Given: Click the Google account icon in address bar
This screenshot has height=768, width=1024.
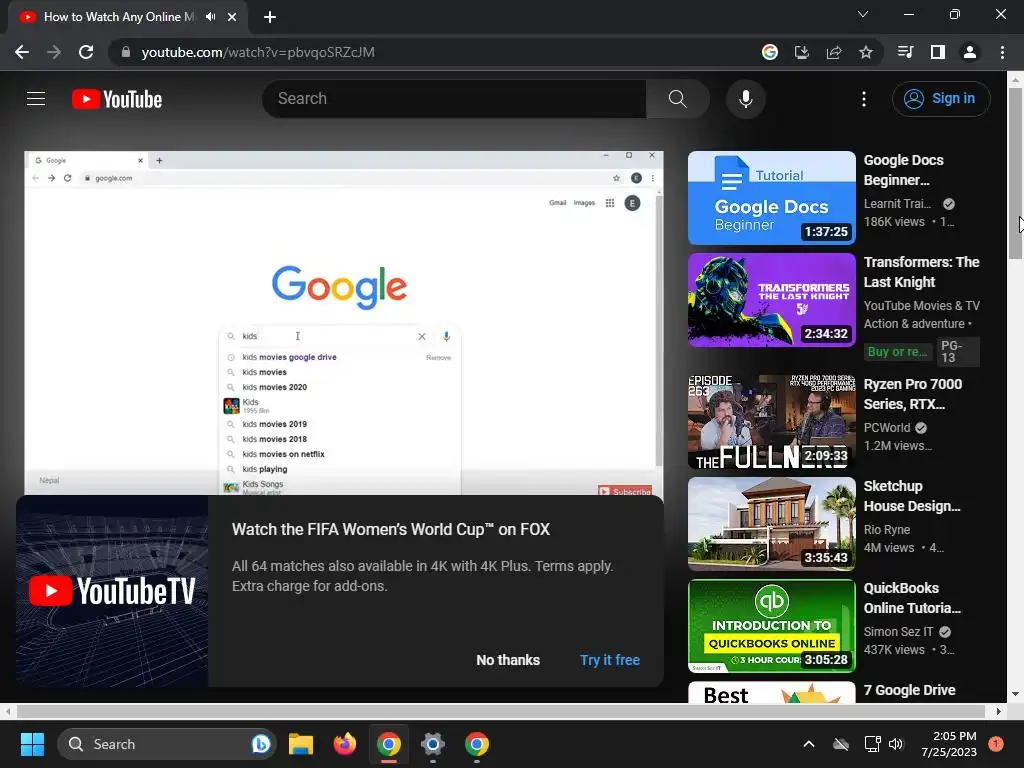Looking at the screenshot, I should 770,52.
